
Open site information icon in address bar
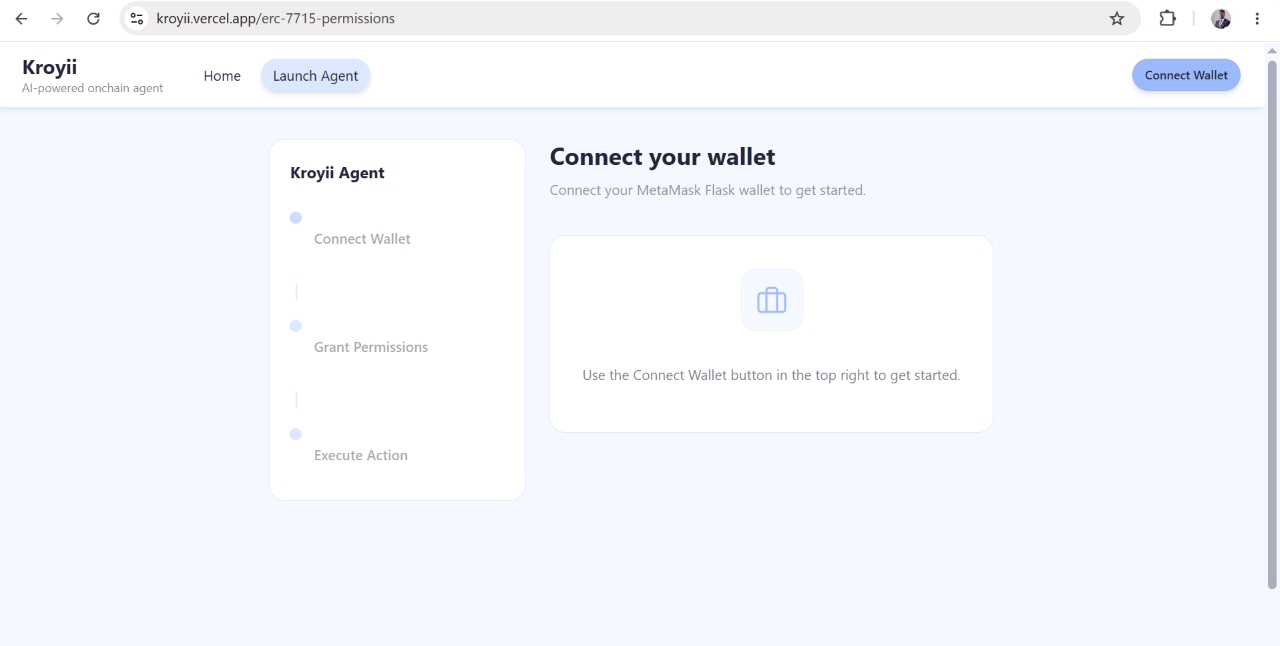point(137,18)
